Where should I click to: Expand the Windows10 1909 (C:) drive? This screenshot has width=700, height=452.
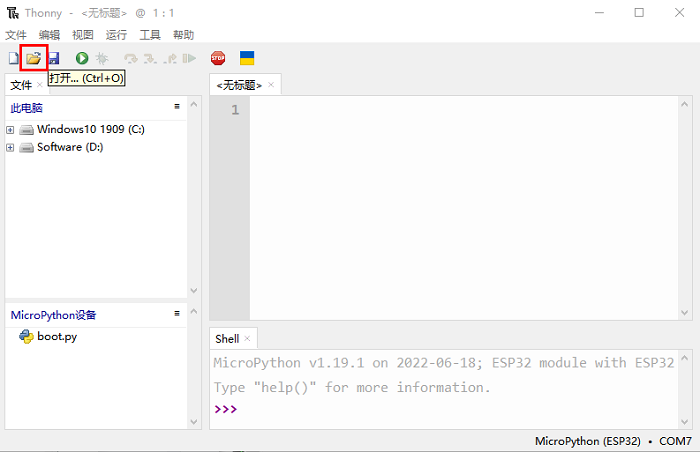coord(10,130)
